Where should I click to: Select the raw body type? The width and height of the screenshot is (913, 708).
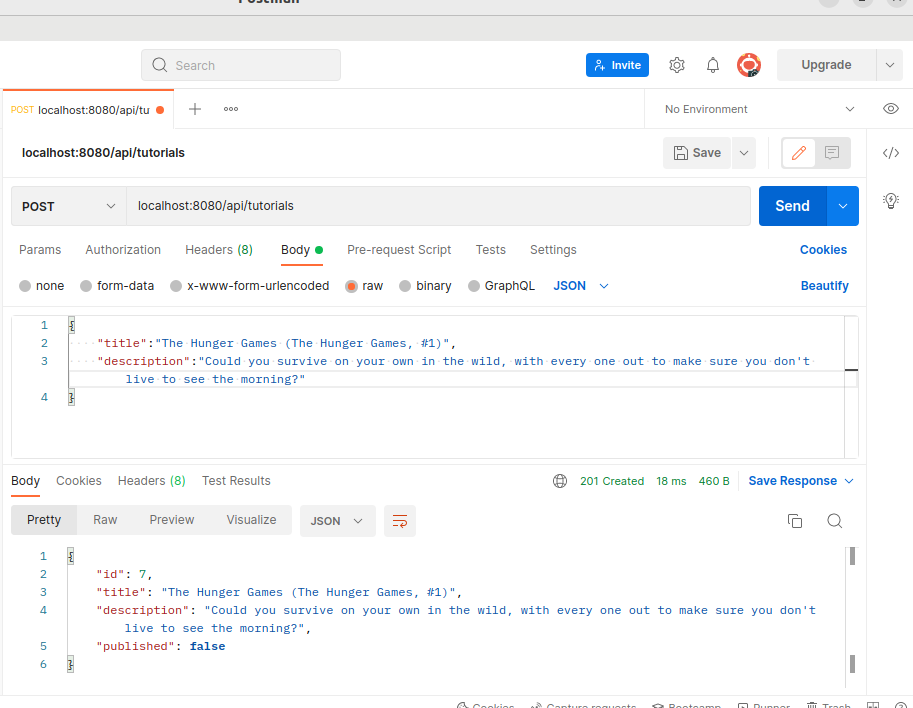pos(364,286)
